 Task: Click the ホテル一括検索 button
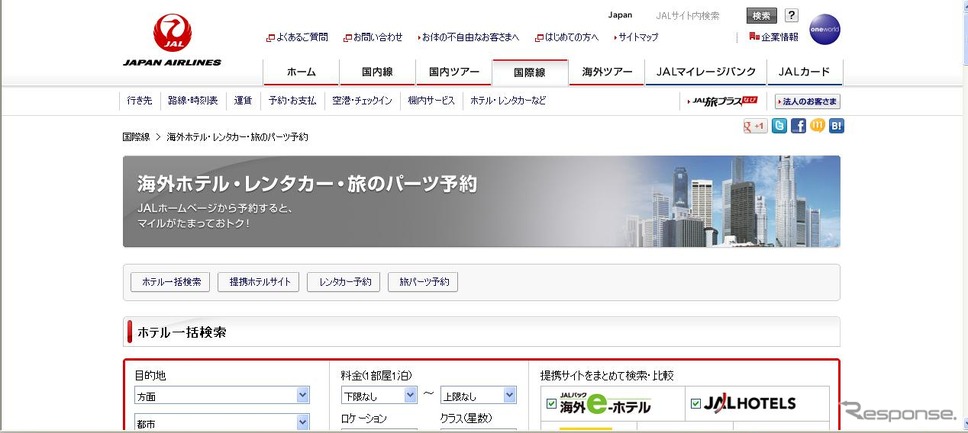coord(170,282)
